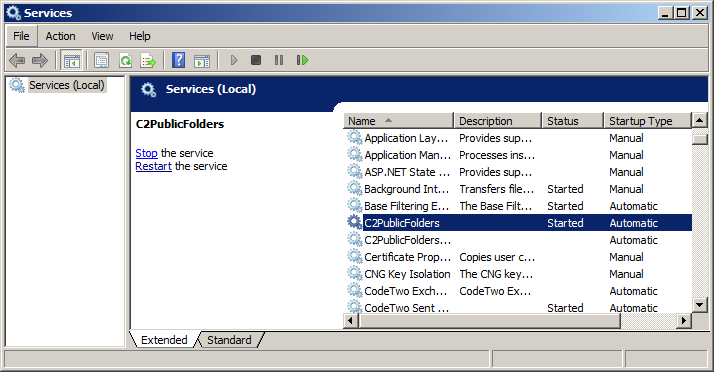
Task: Click 'The CNG key...' description cell
Action: click(496, 274)
